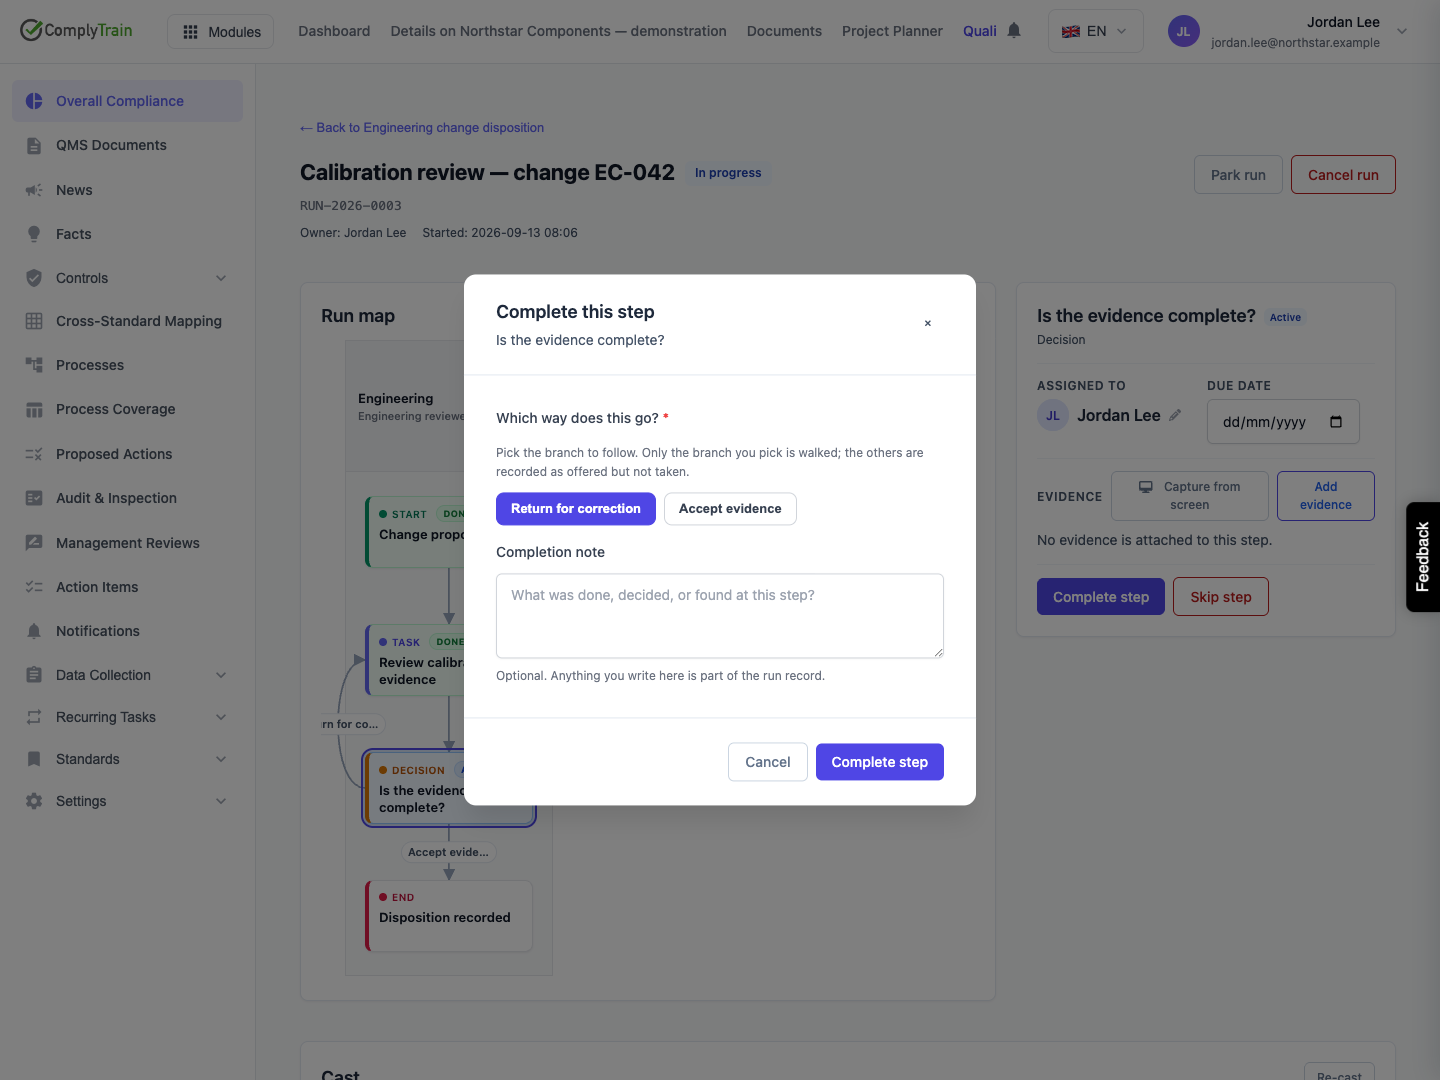Edit the assignee with the pencil icon

(x=1175, y=415)
